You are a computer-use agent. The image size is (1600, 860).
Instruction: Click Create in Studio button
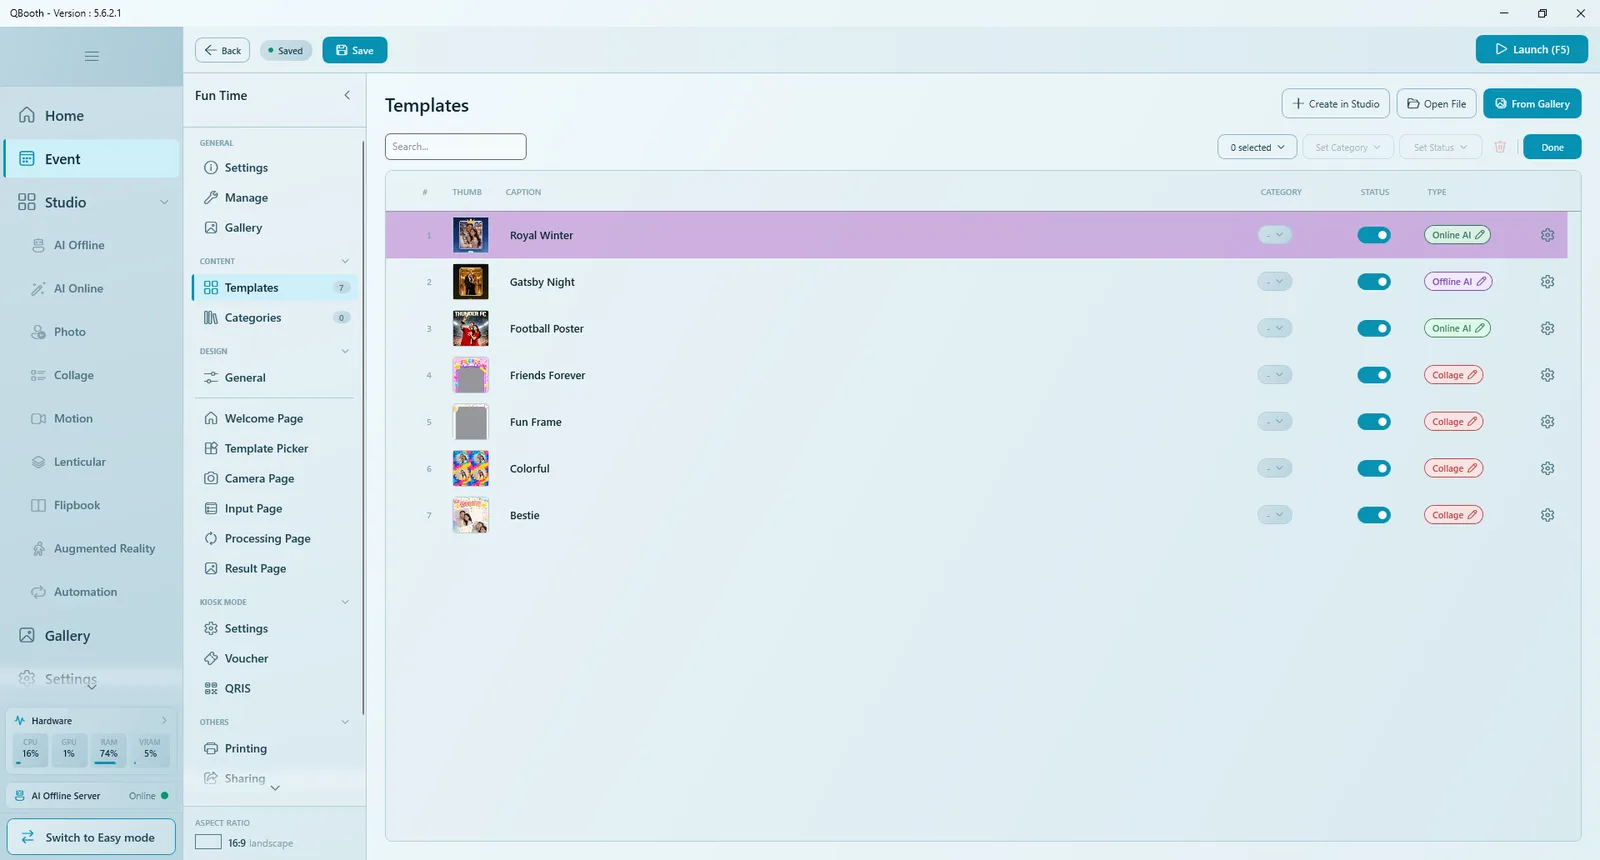pos(1336,104)
